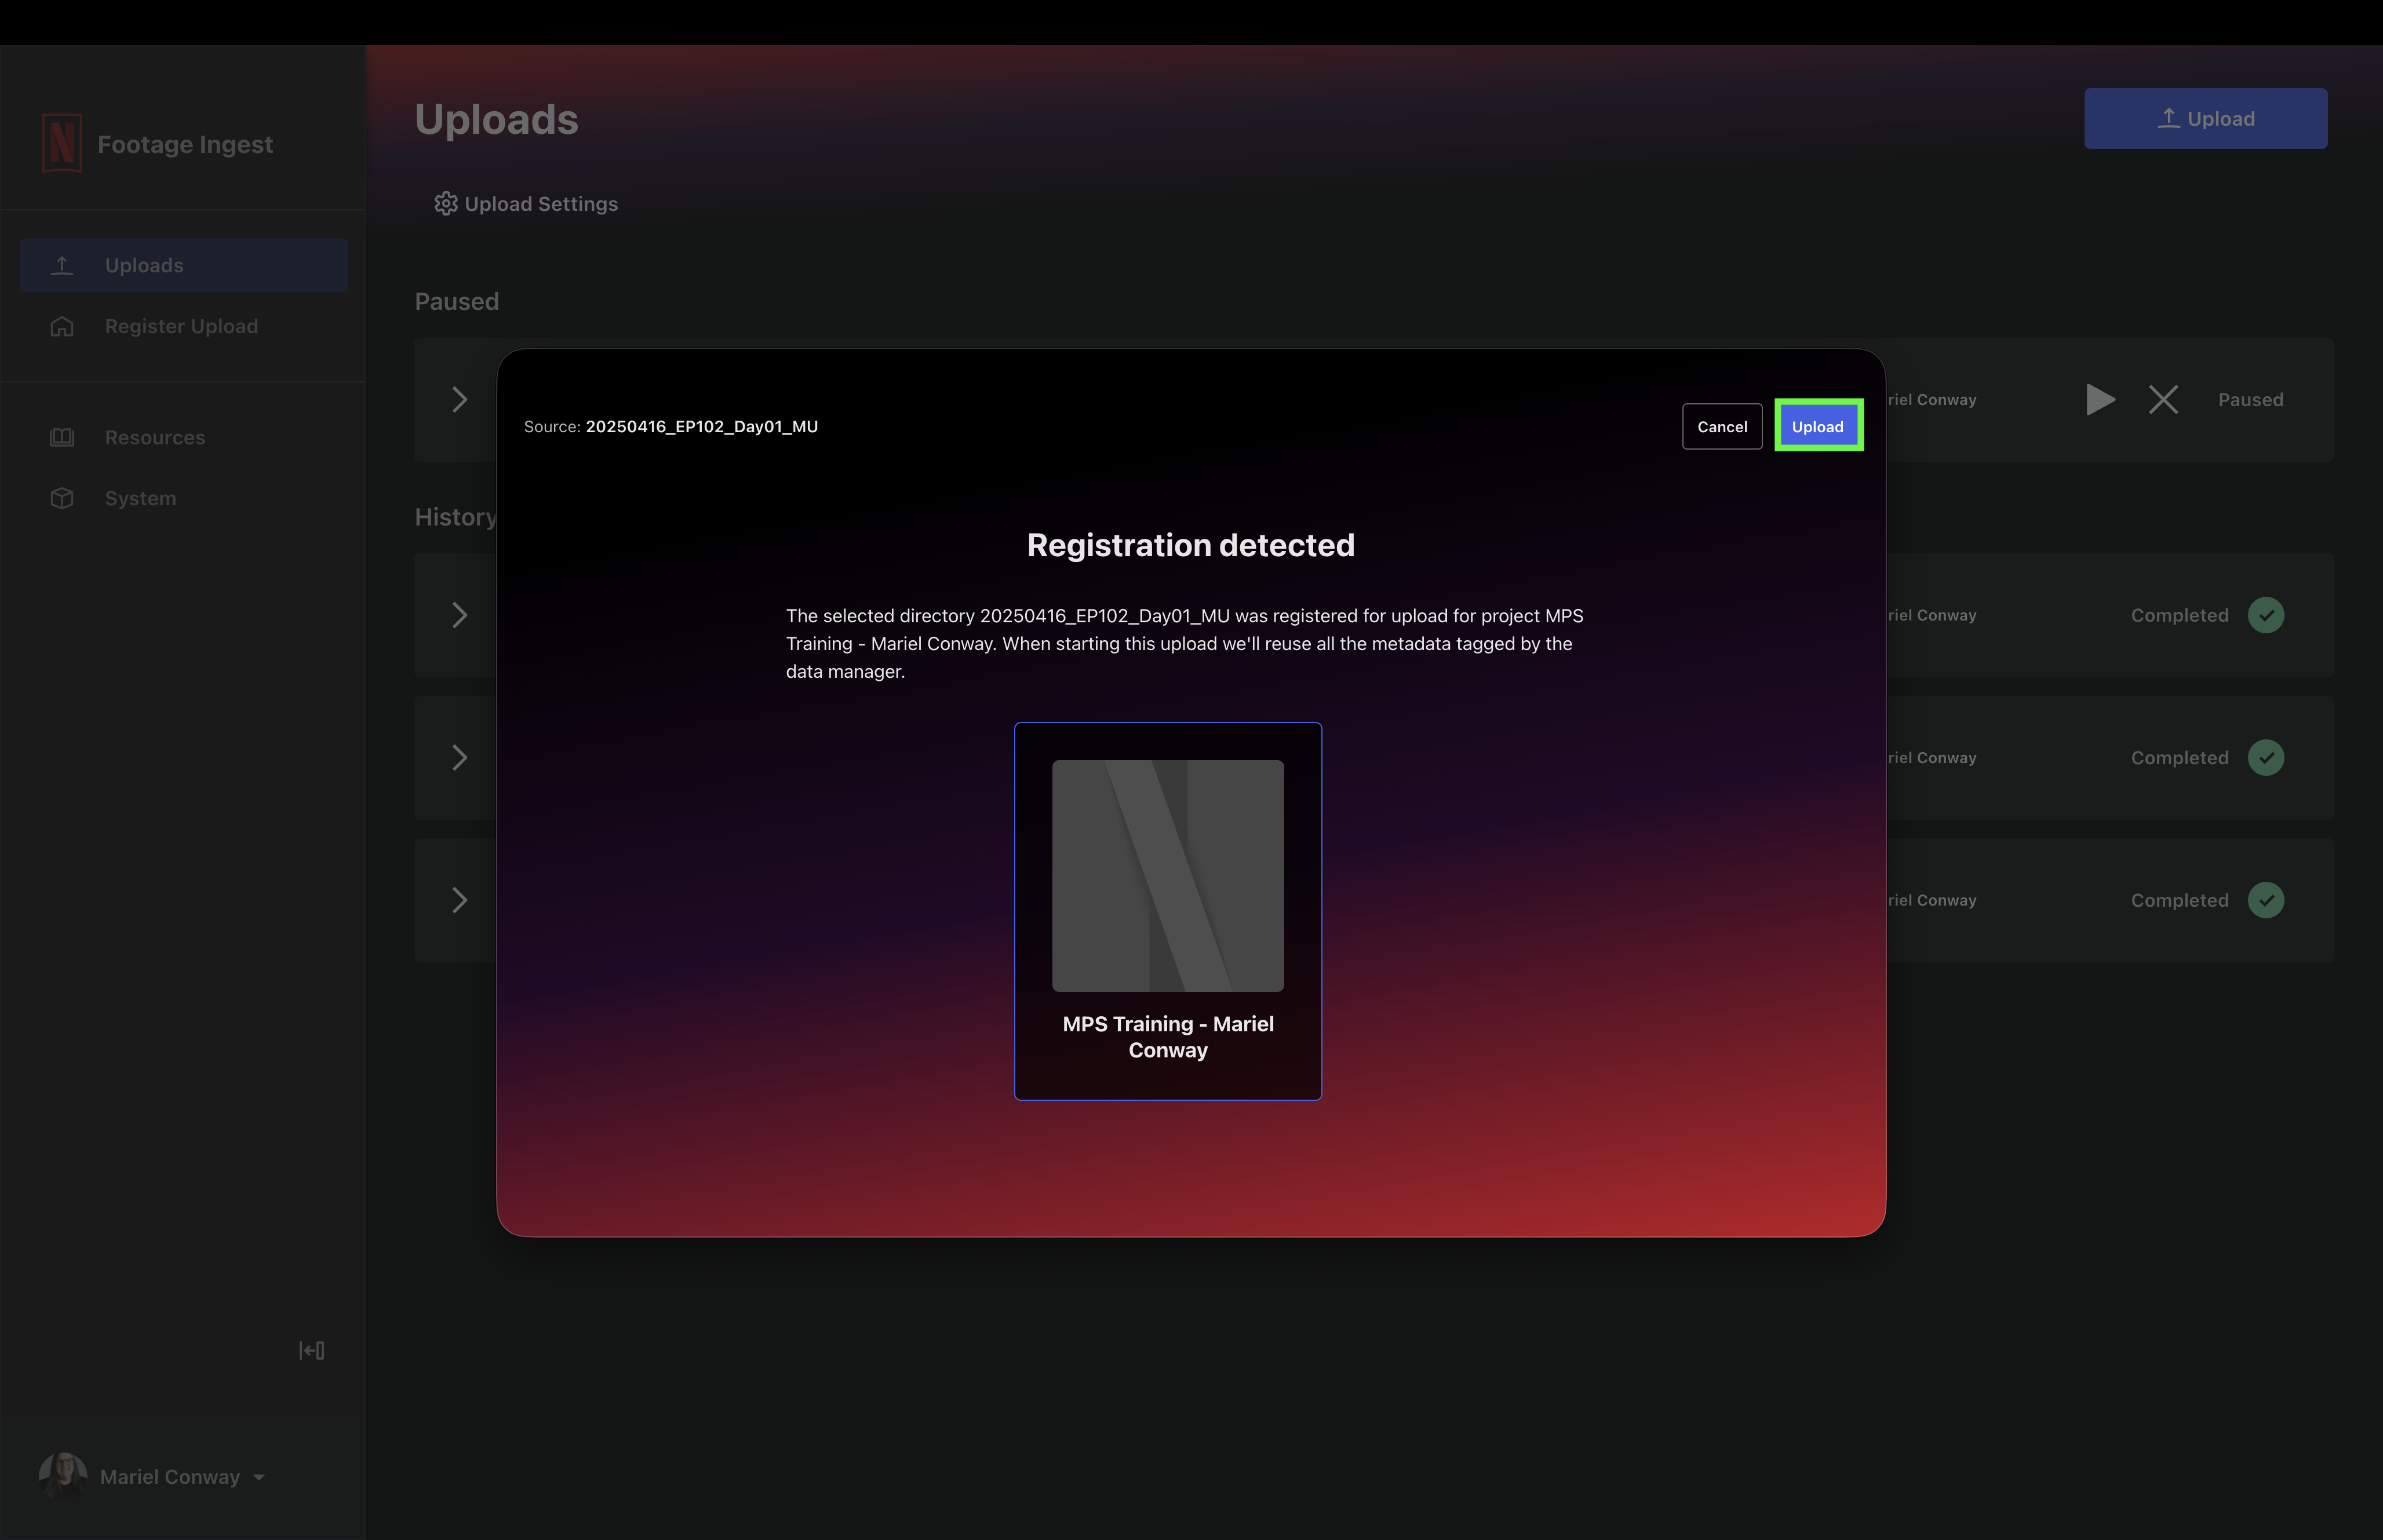Cancel the registration dialog
Viewport: 2383px width, 1540px height.
tap(1722, 427)
